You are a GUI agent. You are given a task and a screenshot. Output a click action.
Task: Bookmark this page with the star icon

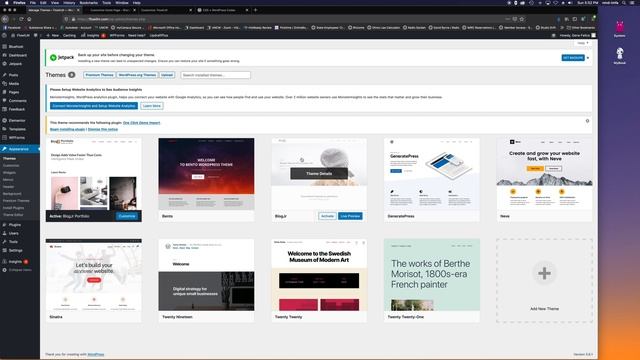pos(522,19)
